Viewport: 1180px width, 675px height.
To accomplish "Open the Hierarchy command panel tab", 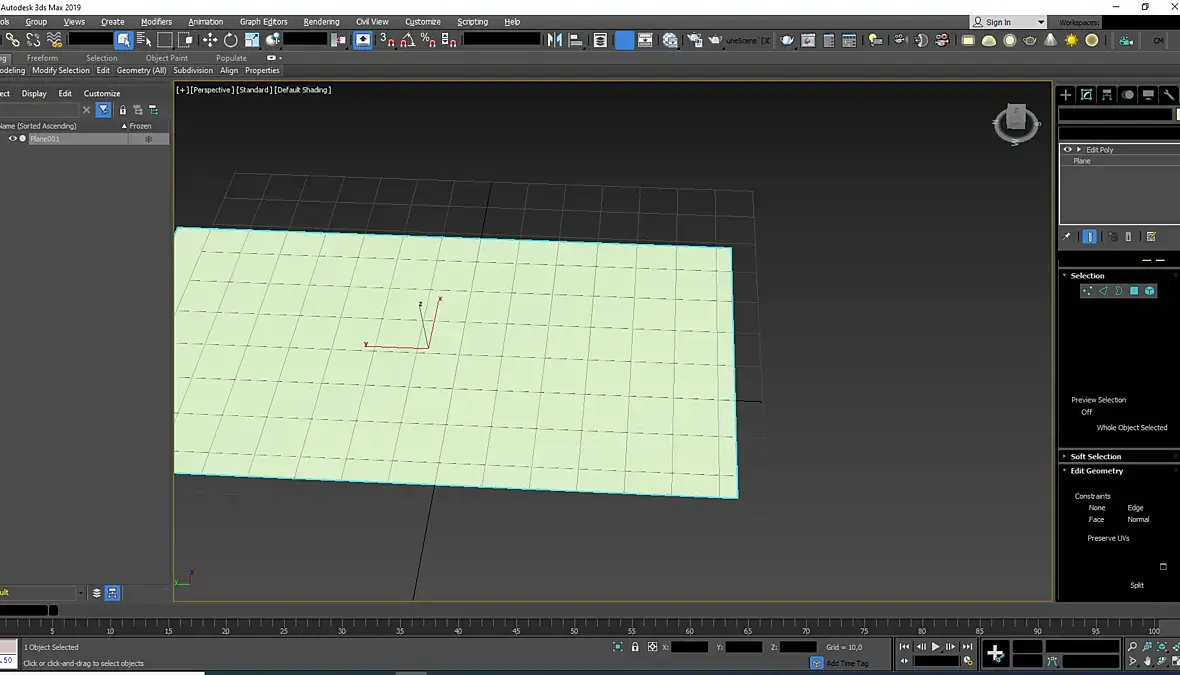I will click(x=1107, y=95).
